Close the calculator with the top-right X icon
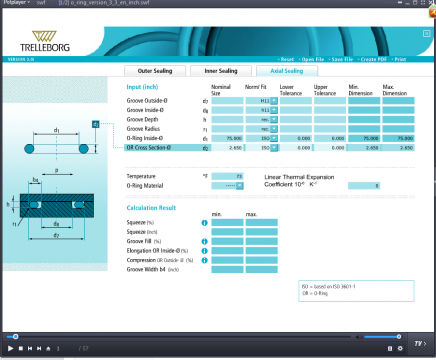436x360 pixels. (427, 34)
